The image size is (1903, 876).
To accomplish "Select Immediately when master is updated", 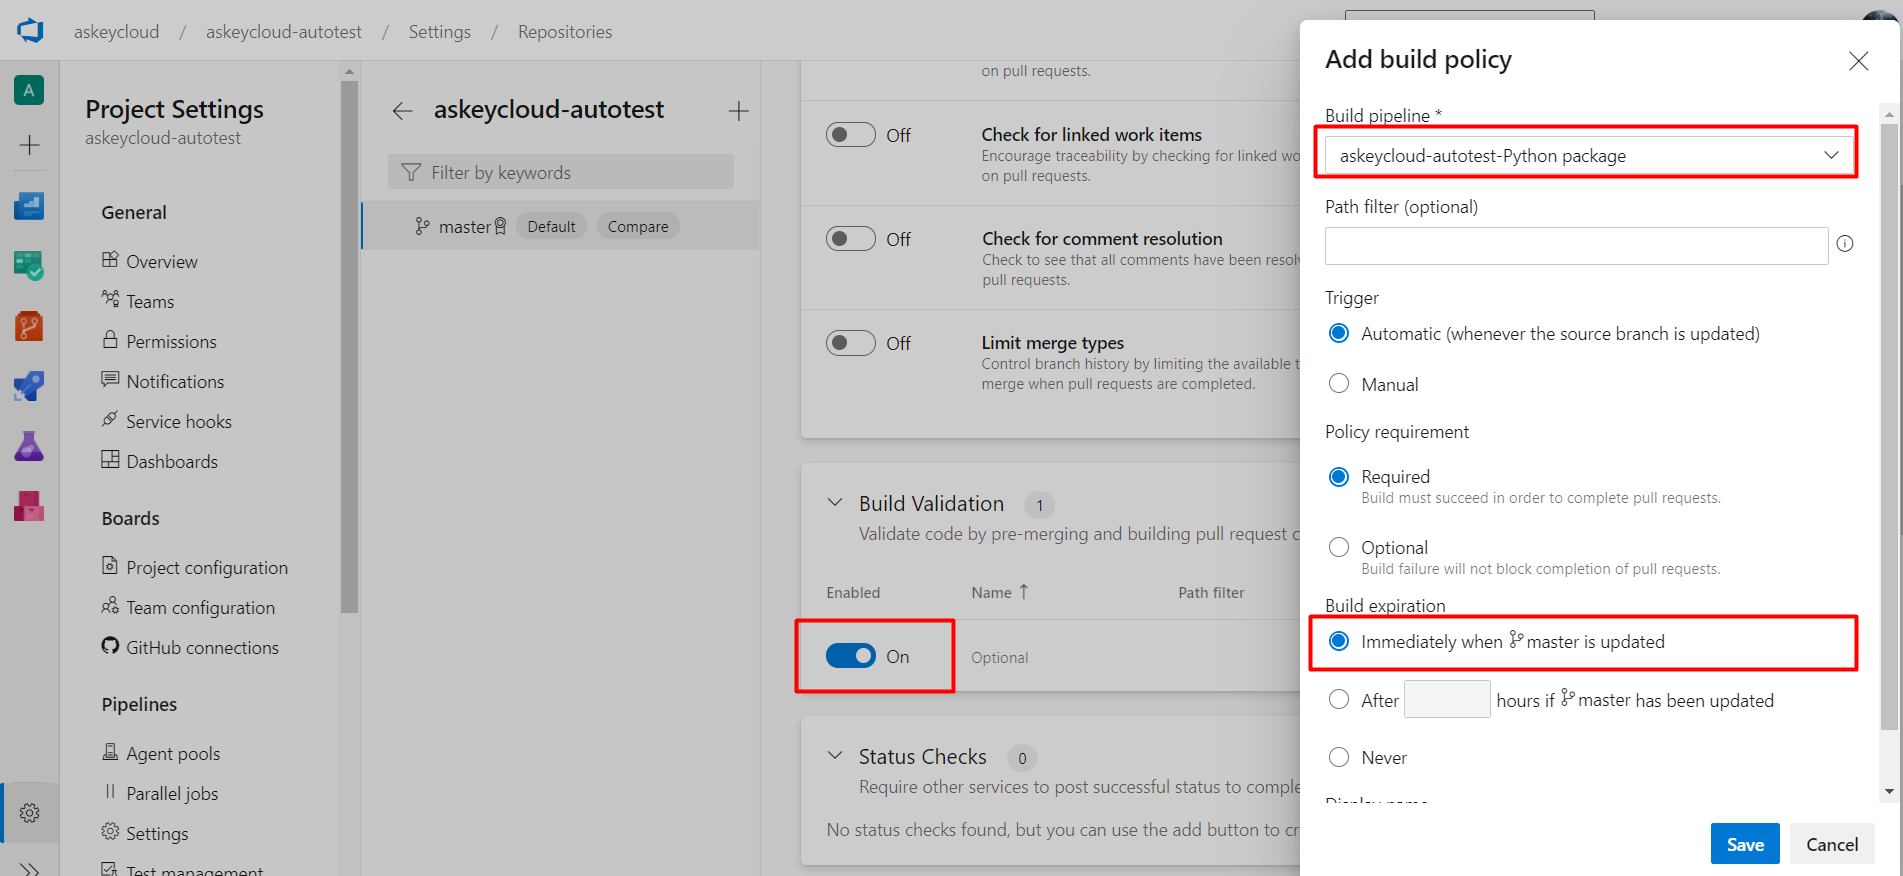I will coord(1339,641).
